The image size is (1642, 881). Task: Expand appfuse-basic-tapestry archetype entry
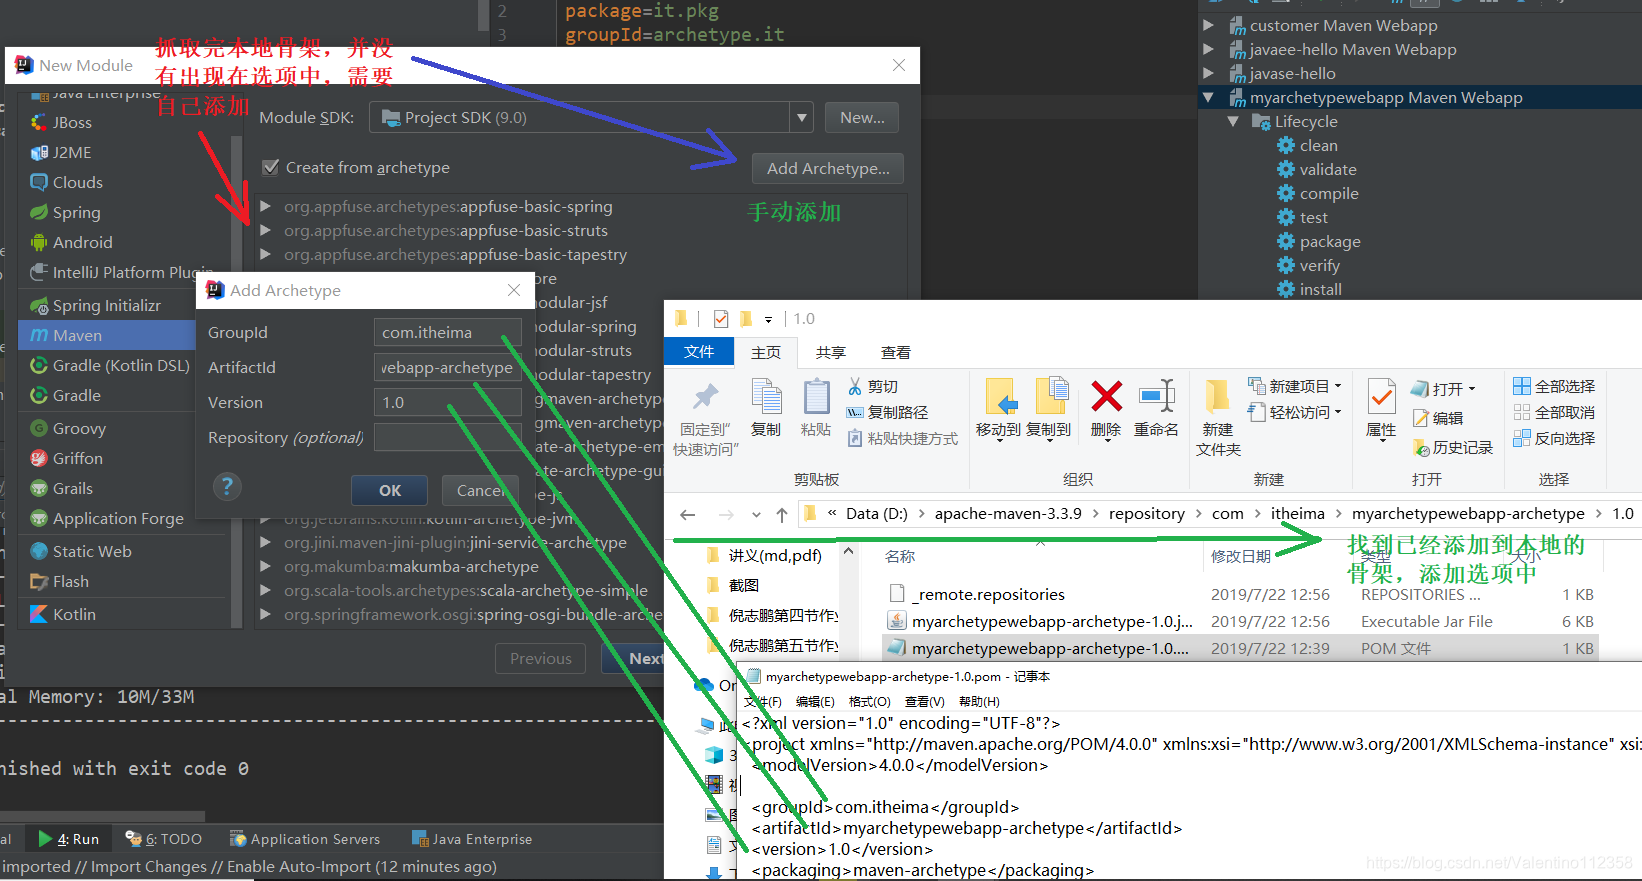coord(266,254)
